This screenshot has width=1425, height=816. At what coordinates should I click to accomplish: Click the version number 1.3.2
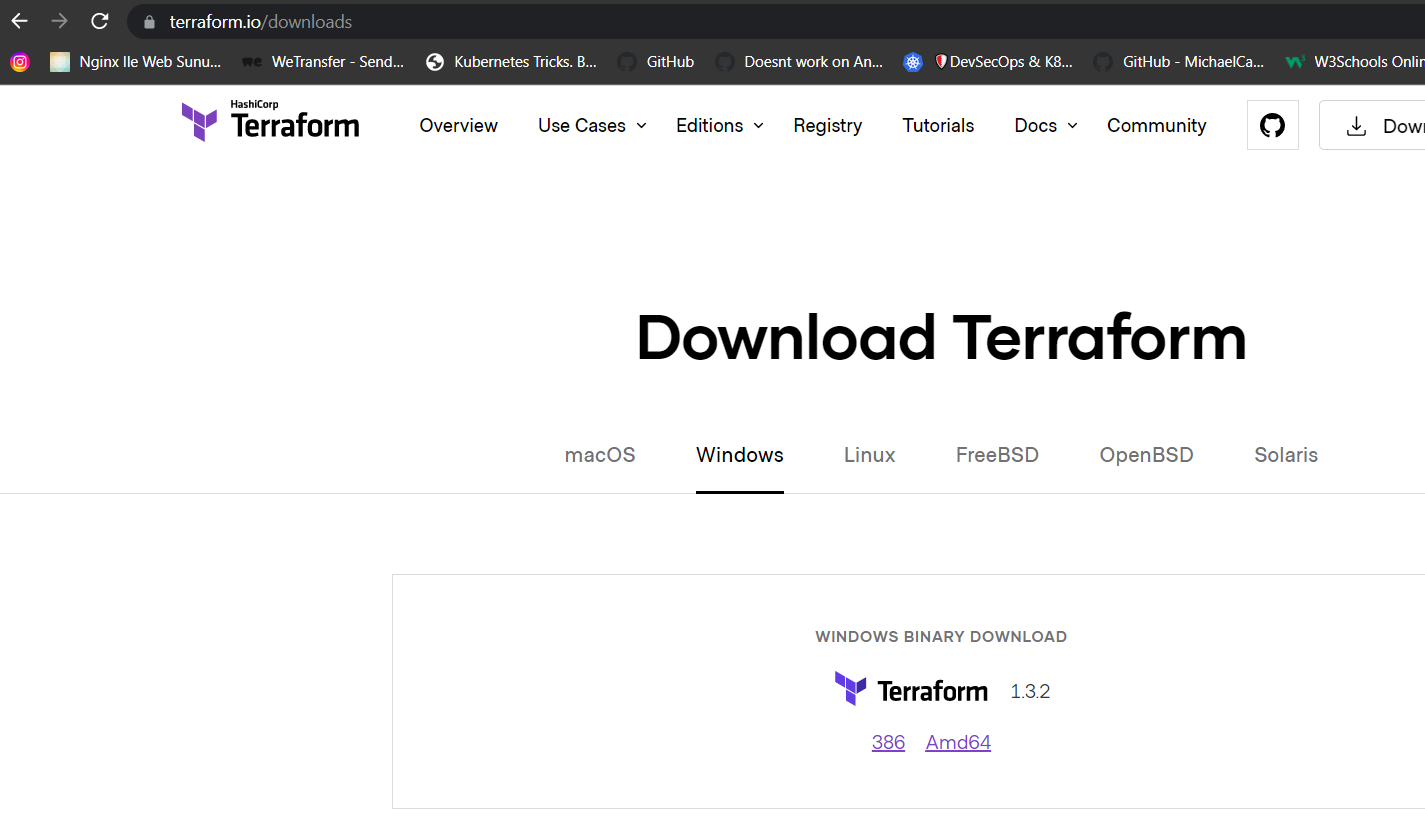[1030, 691]
